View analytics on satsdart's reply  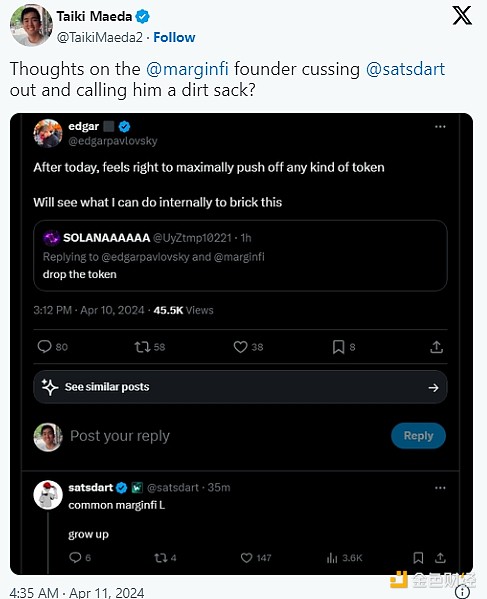tap(332, 558)
